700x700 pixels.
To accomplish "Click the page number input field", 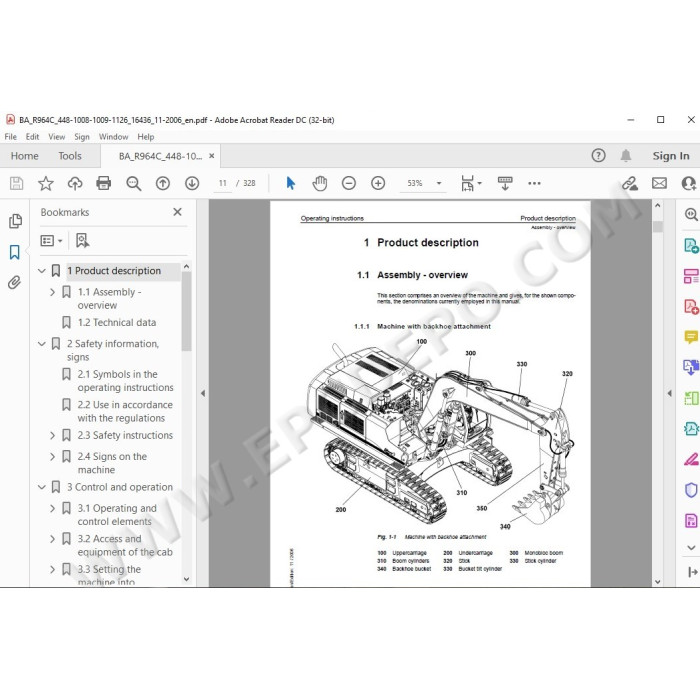I will [223, 183].
